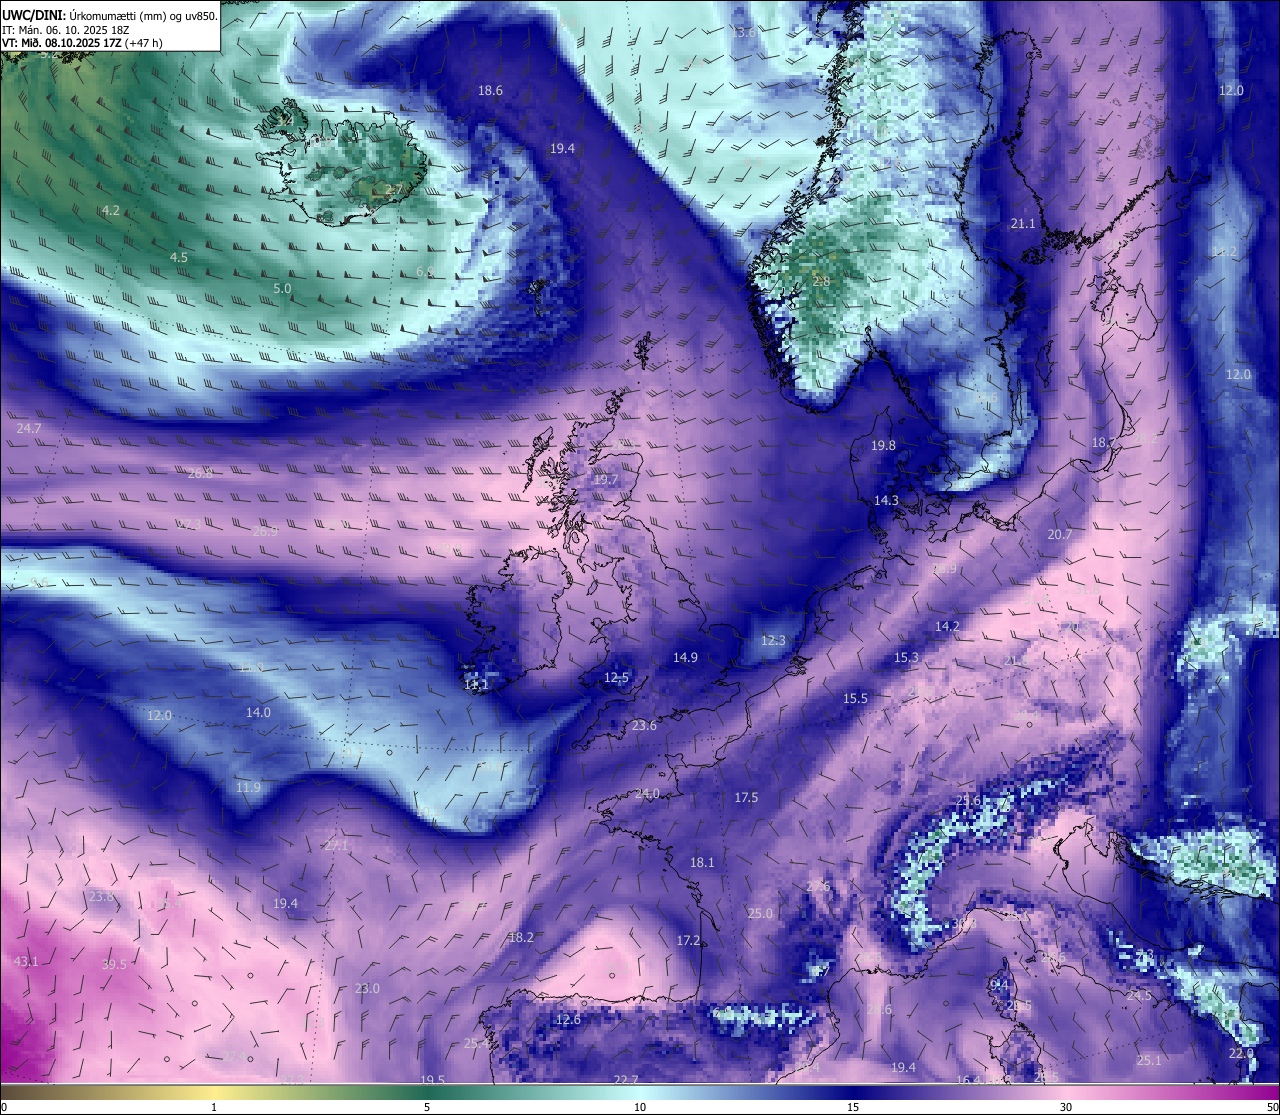Click the 'VT: Mið. 08.10.2025 17Z (+47 h)' line
The height and width of the screenshot is (1115, 1280).
point(82,44)
